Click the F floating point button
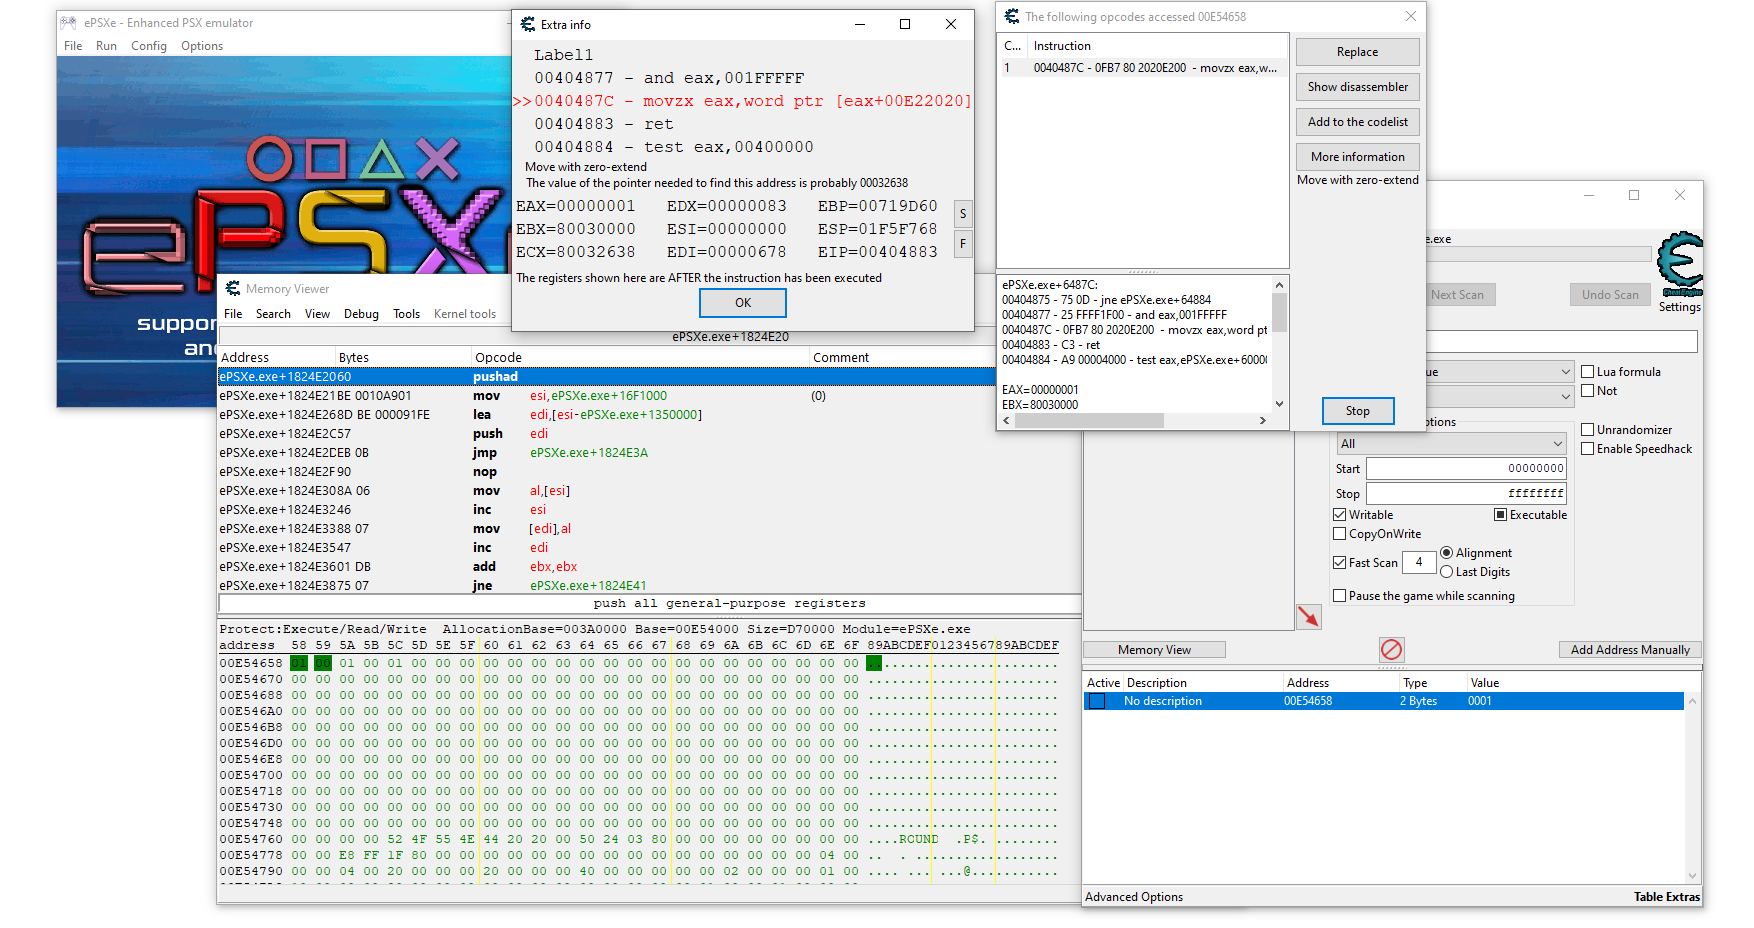The height and width of the screenshot is (928, 1754). (x=963, y=243)
